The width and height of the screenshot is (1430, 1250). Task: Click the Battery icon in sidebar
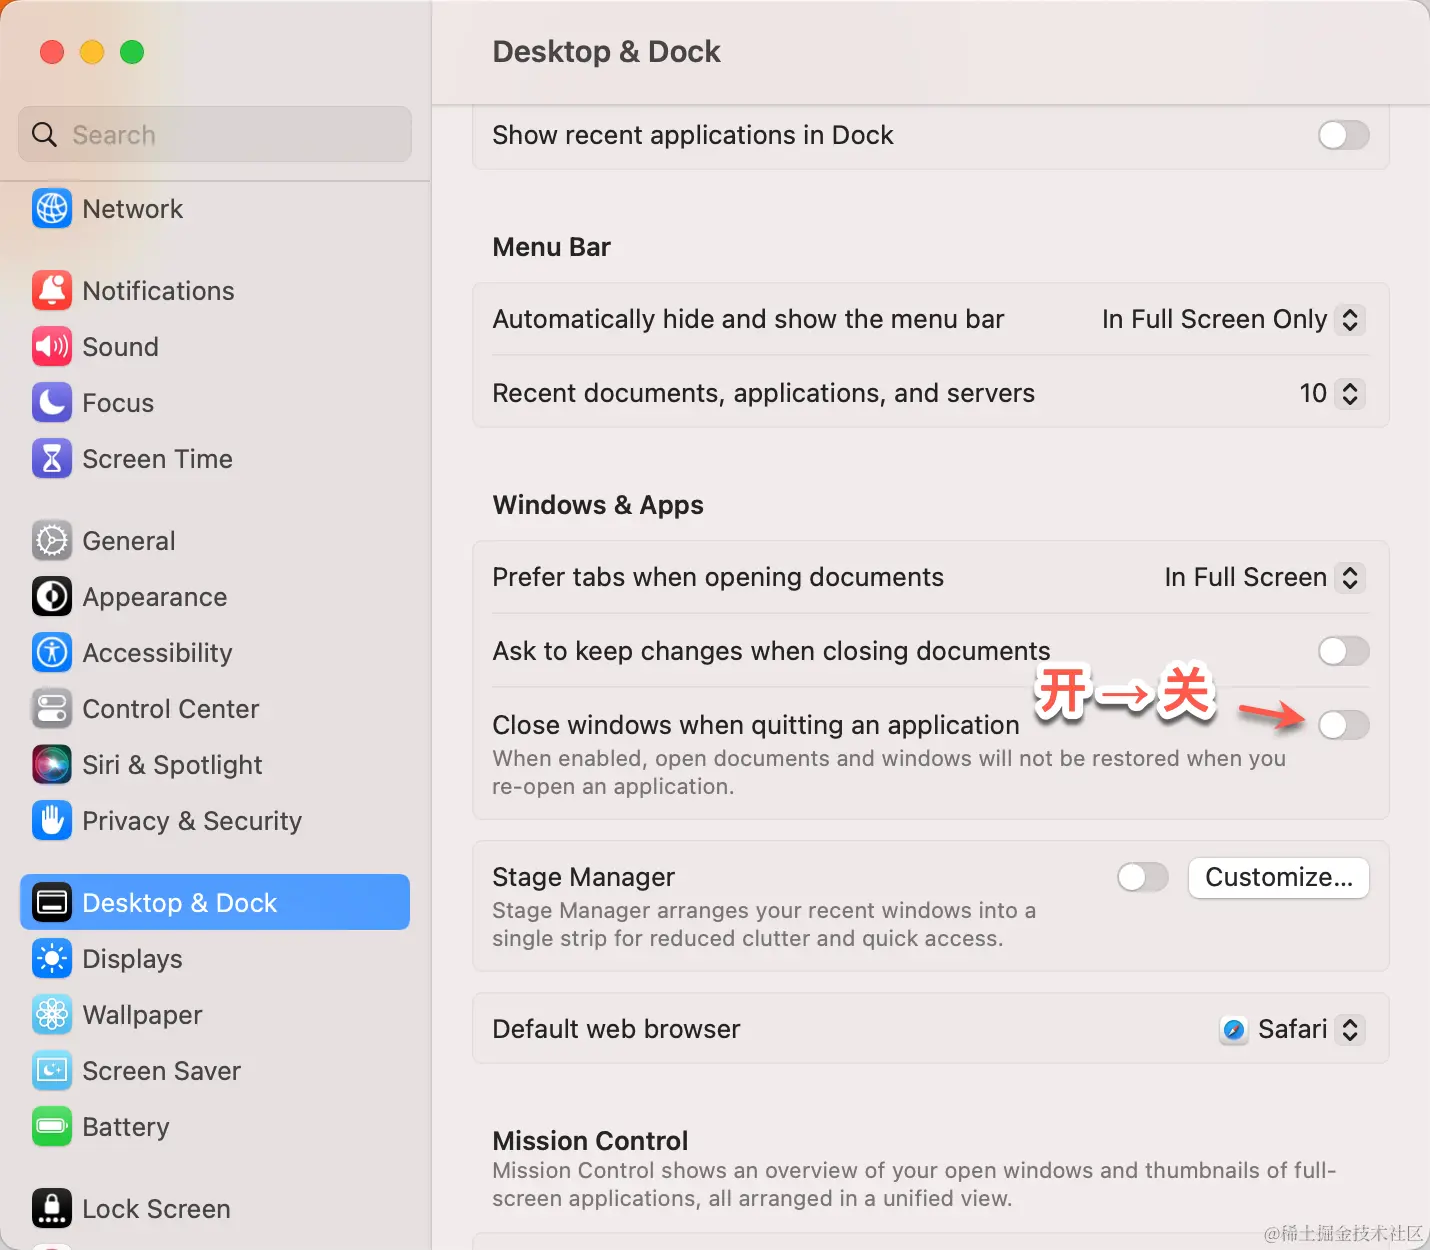52,1127
